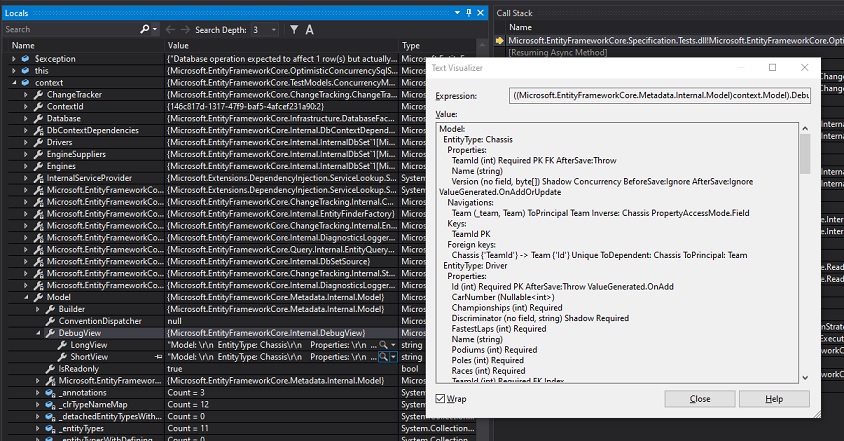Open the visualizer dropdown arrow for ShortView
The image size is (844, 441).
tap(393, 356)
